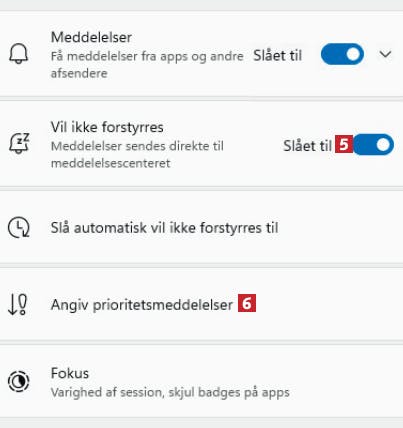Click the red number 5 badge
The width and height of the screenshot is (403, 428).
pyautogui.click(x=344, y=144)
